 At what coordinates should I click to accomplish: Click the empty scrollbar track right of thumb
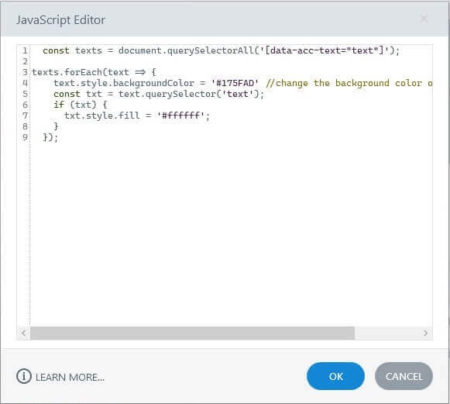click(x=387, y=333)
